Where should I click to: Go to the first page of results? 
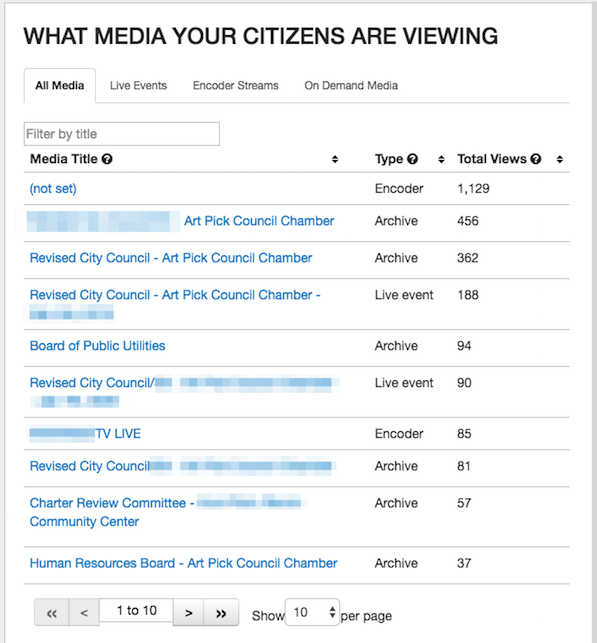[52, 613]
